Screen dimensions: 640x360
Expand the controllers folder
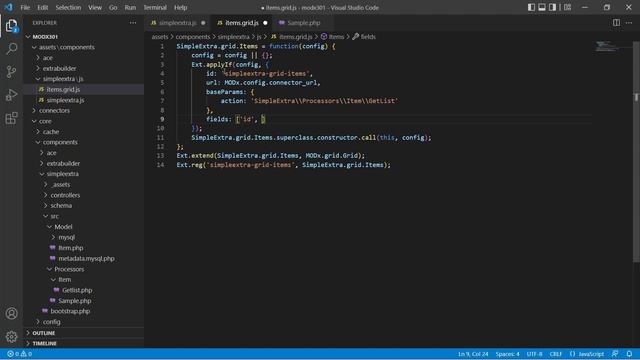coord(83,195)
